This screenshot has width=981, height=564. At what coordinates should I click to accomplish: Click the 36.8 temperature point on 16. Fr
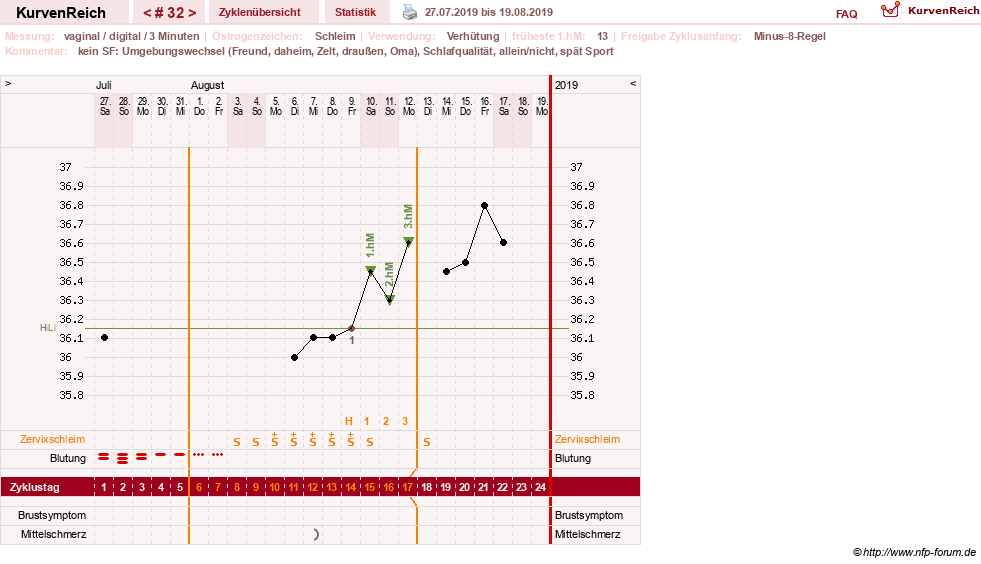484,205
